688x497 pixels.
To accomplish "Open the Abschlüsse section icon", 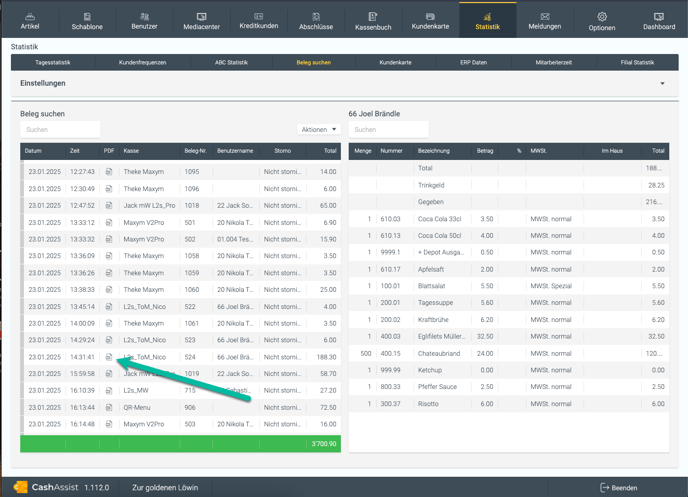I will point(316,17).
